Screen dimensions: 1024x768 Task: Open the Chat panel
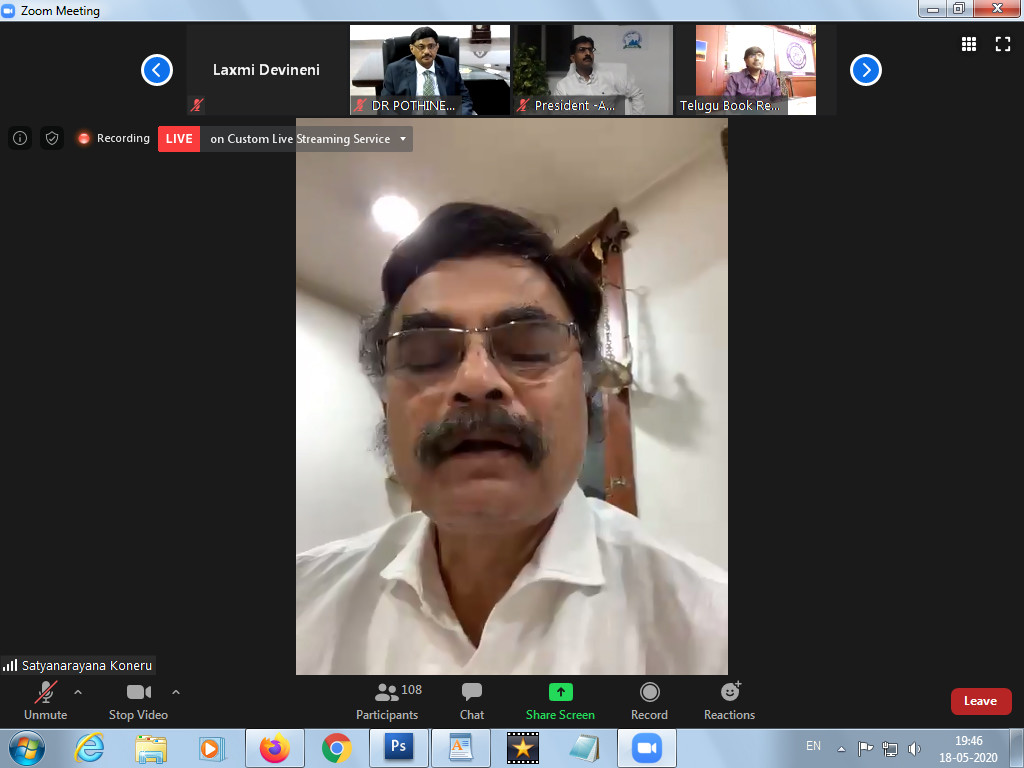[472, 701]
